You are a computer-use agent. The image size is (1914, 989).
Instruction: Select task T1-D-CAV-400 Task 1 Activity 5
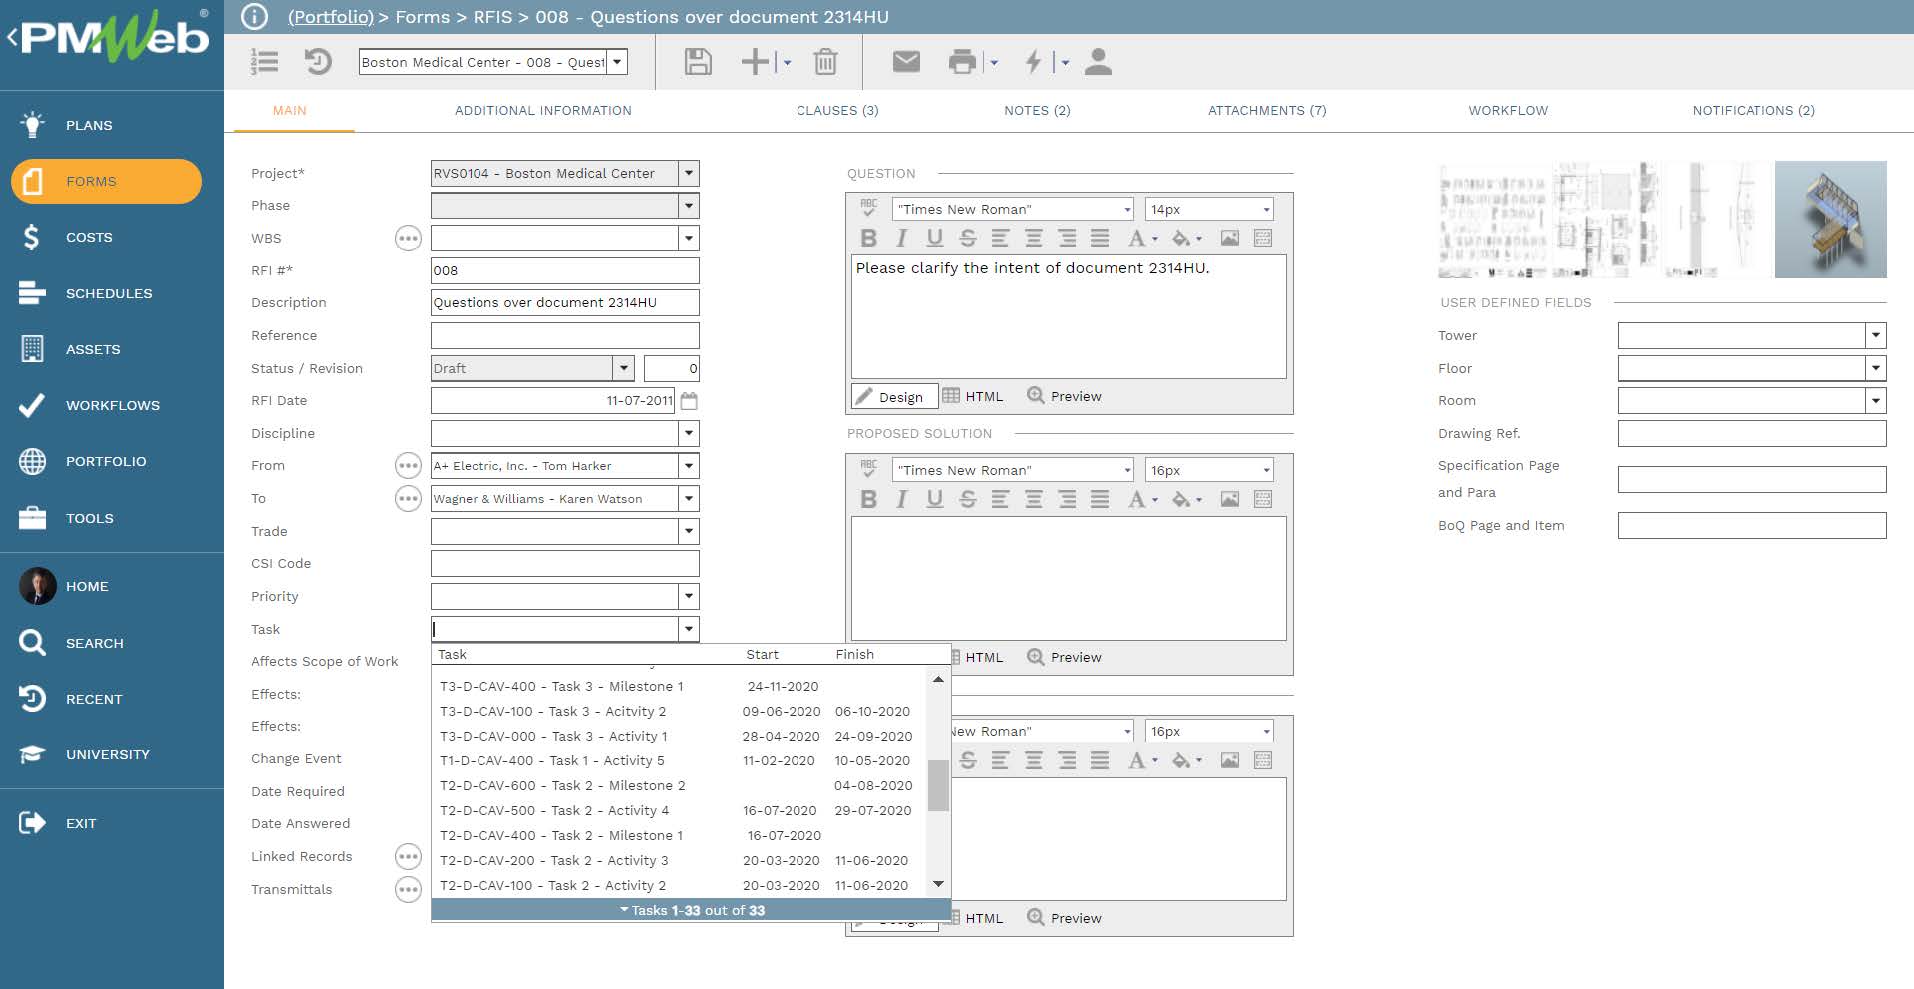[x=680, y=761]
